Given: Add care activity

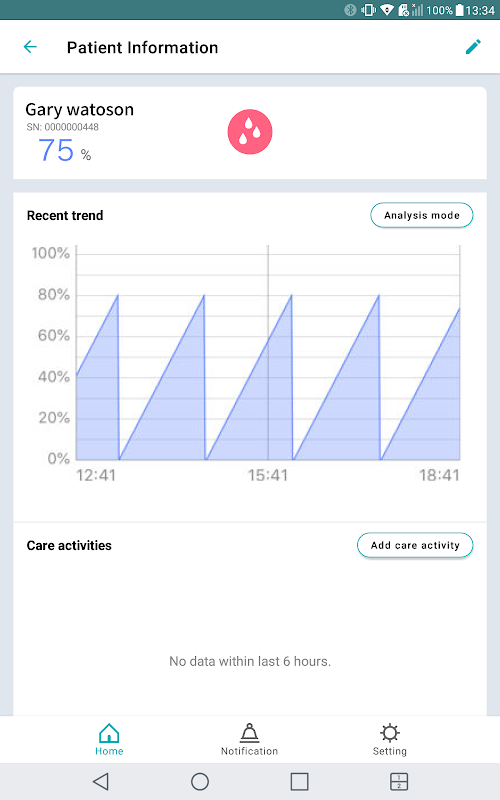Looking at the screenshot, I should (415, 545).
